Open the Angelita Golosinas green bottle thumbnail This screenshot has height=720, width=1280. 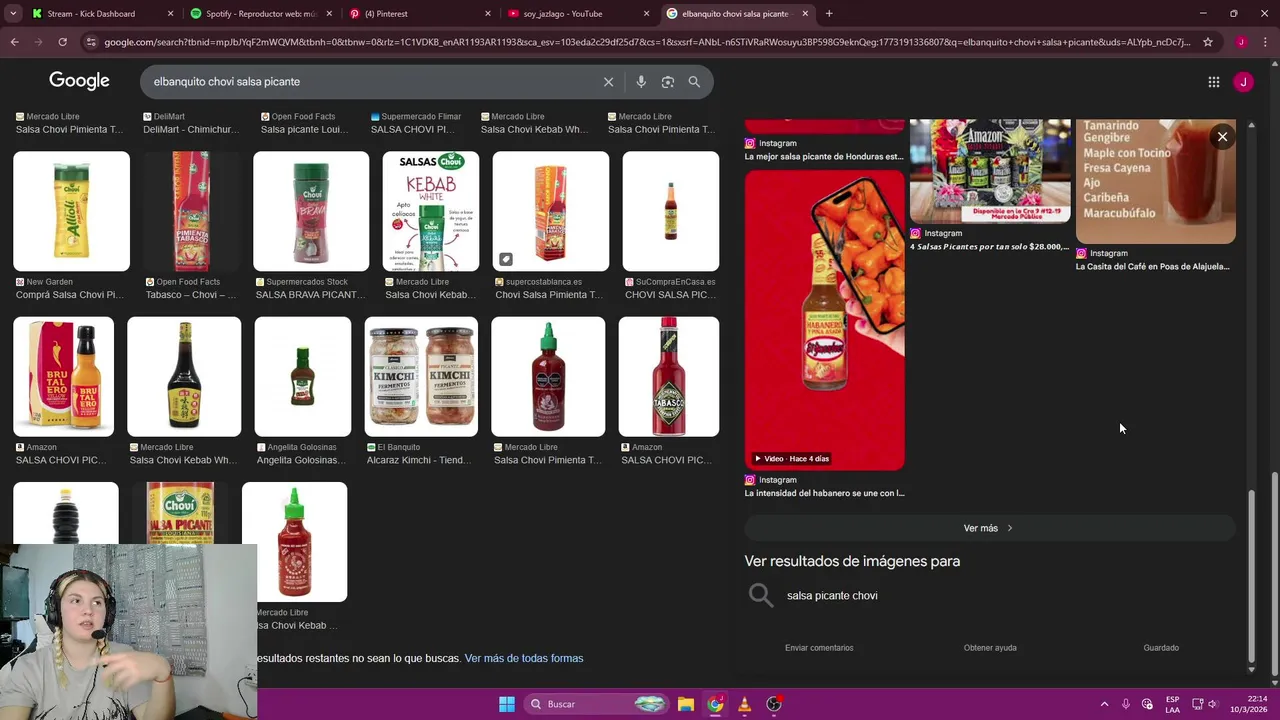[x=303, y=376]
